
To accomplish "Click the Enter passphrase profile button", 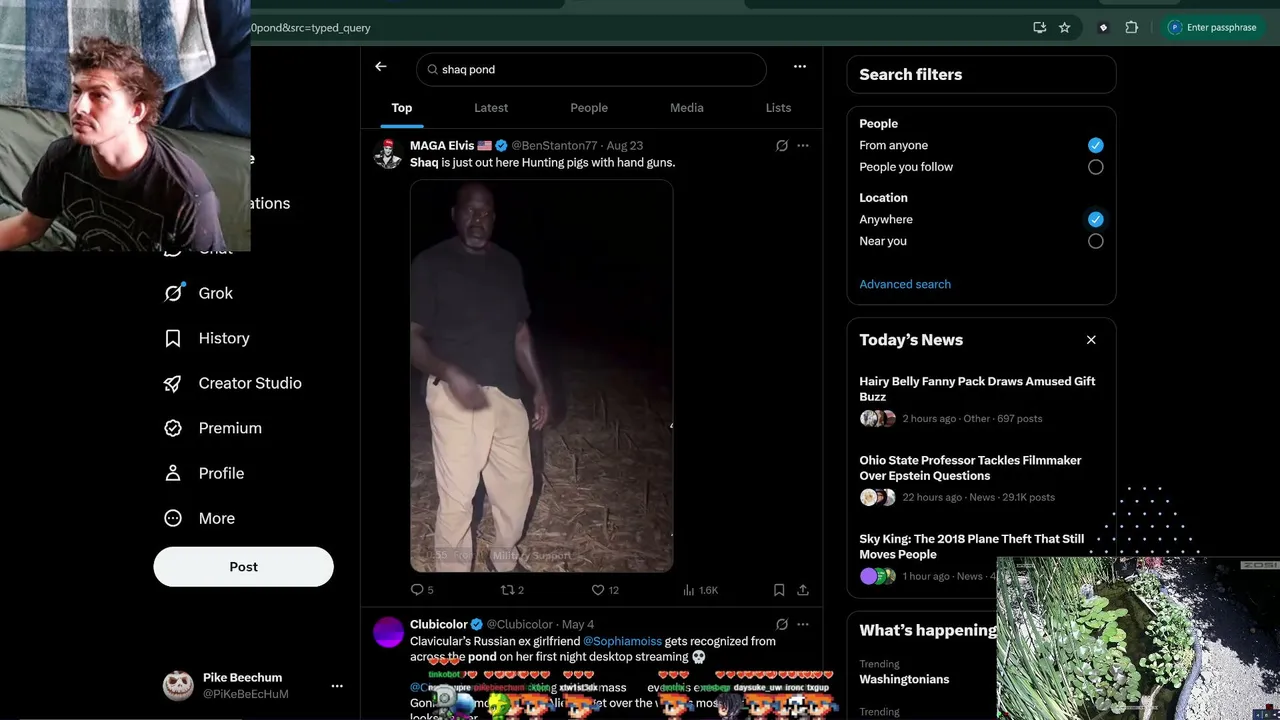I will click(x=1212, y=28).
